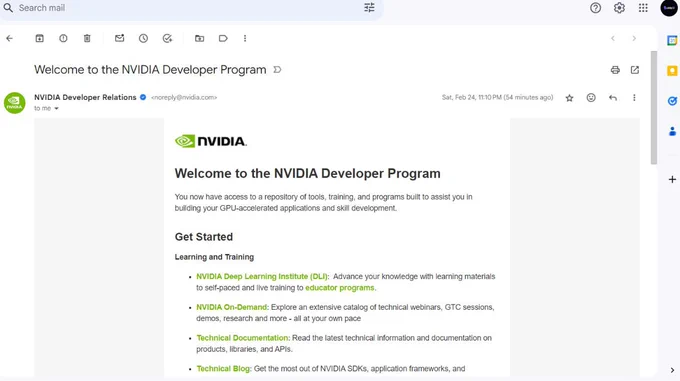Screen dimensions: 680x381
Task: Open the Support help icon
Action: tap(595, 8)
